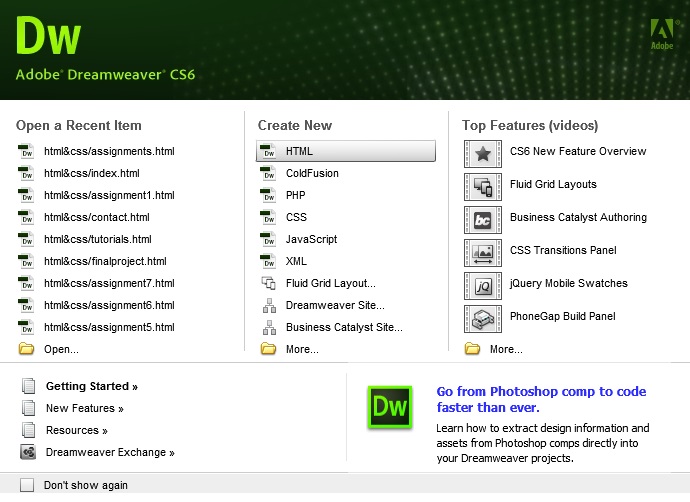Viewport: 690px width, 502px height.
Task: Create a new ColdFusion file
Action: (x=312, y=173)
